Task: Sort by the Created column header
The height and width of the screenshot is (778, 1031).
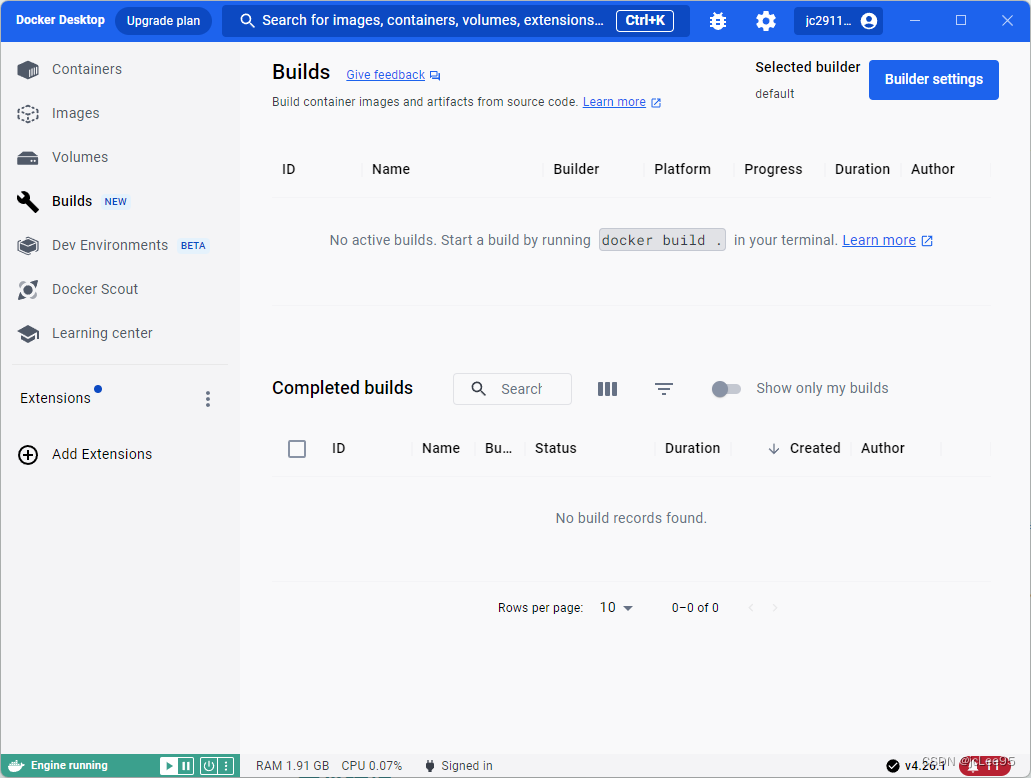Action: pos(815,449)
